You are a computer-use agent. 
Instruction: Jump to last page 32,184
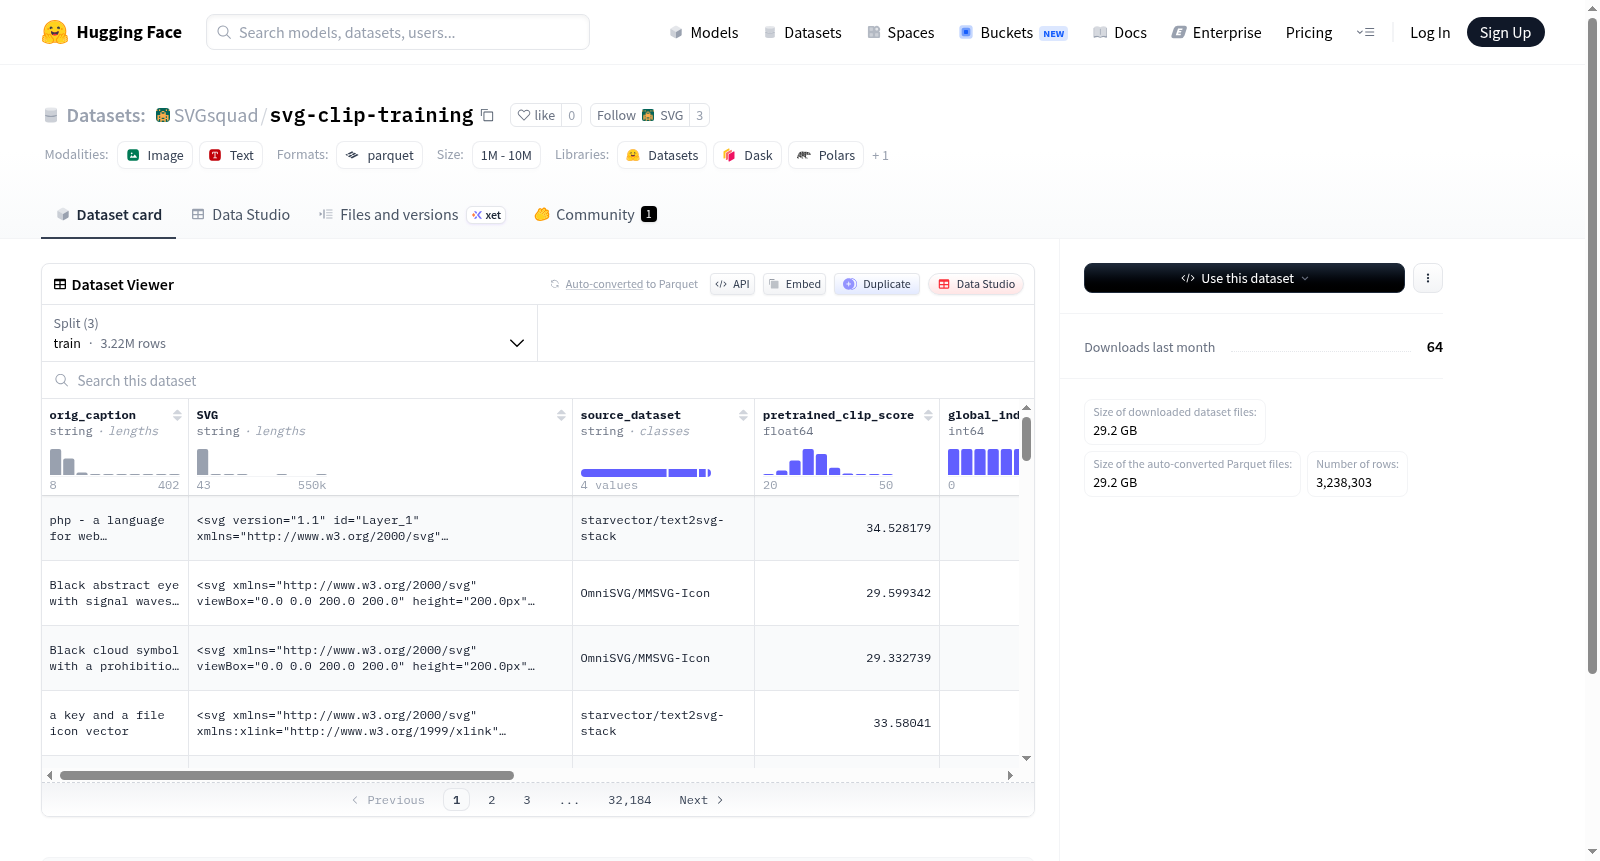pyautogui.click(x=629, y=800)
